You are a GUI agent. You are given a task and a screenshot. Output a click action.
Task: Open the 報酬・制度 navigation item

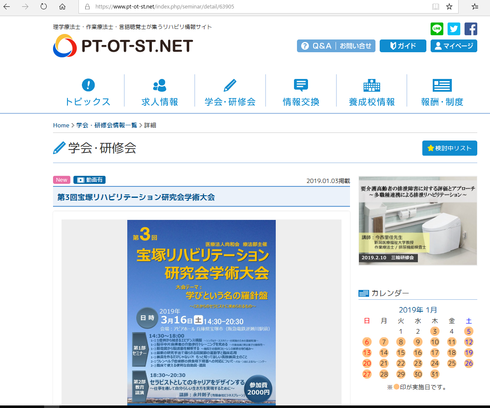click(442, 92)
